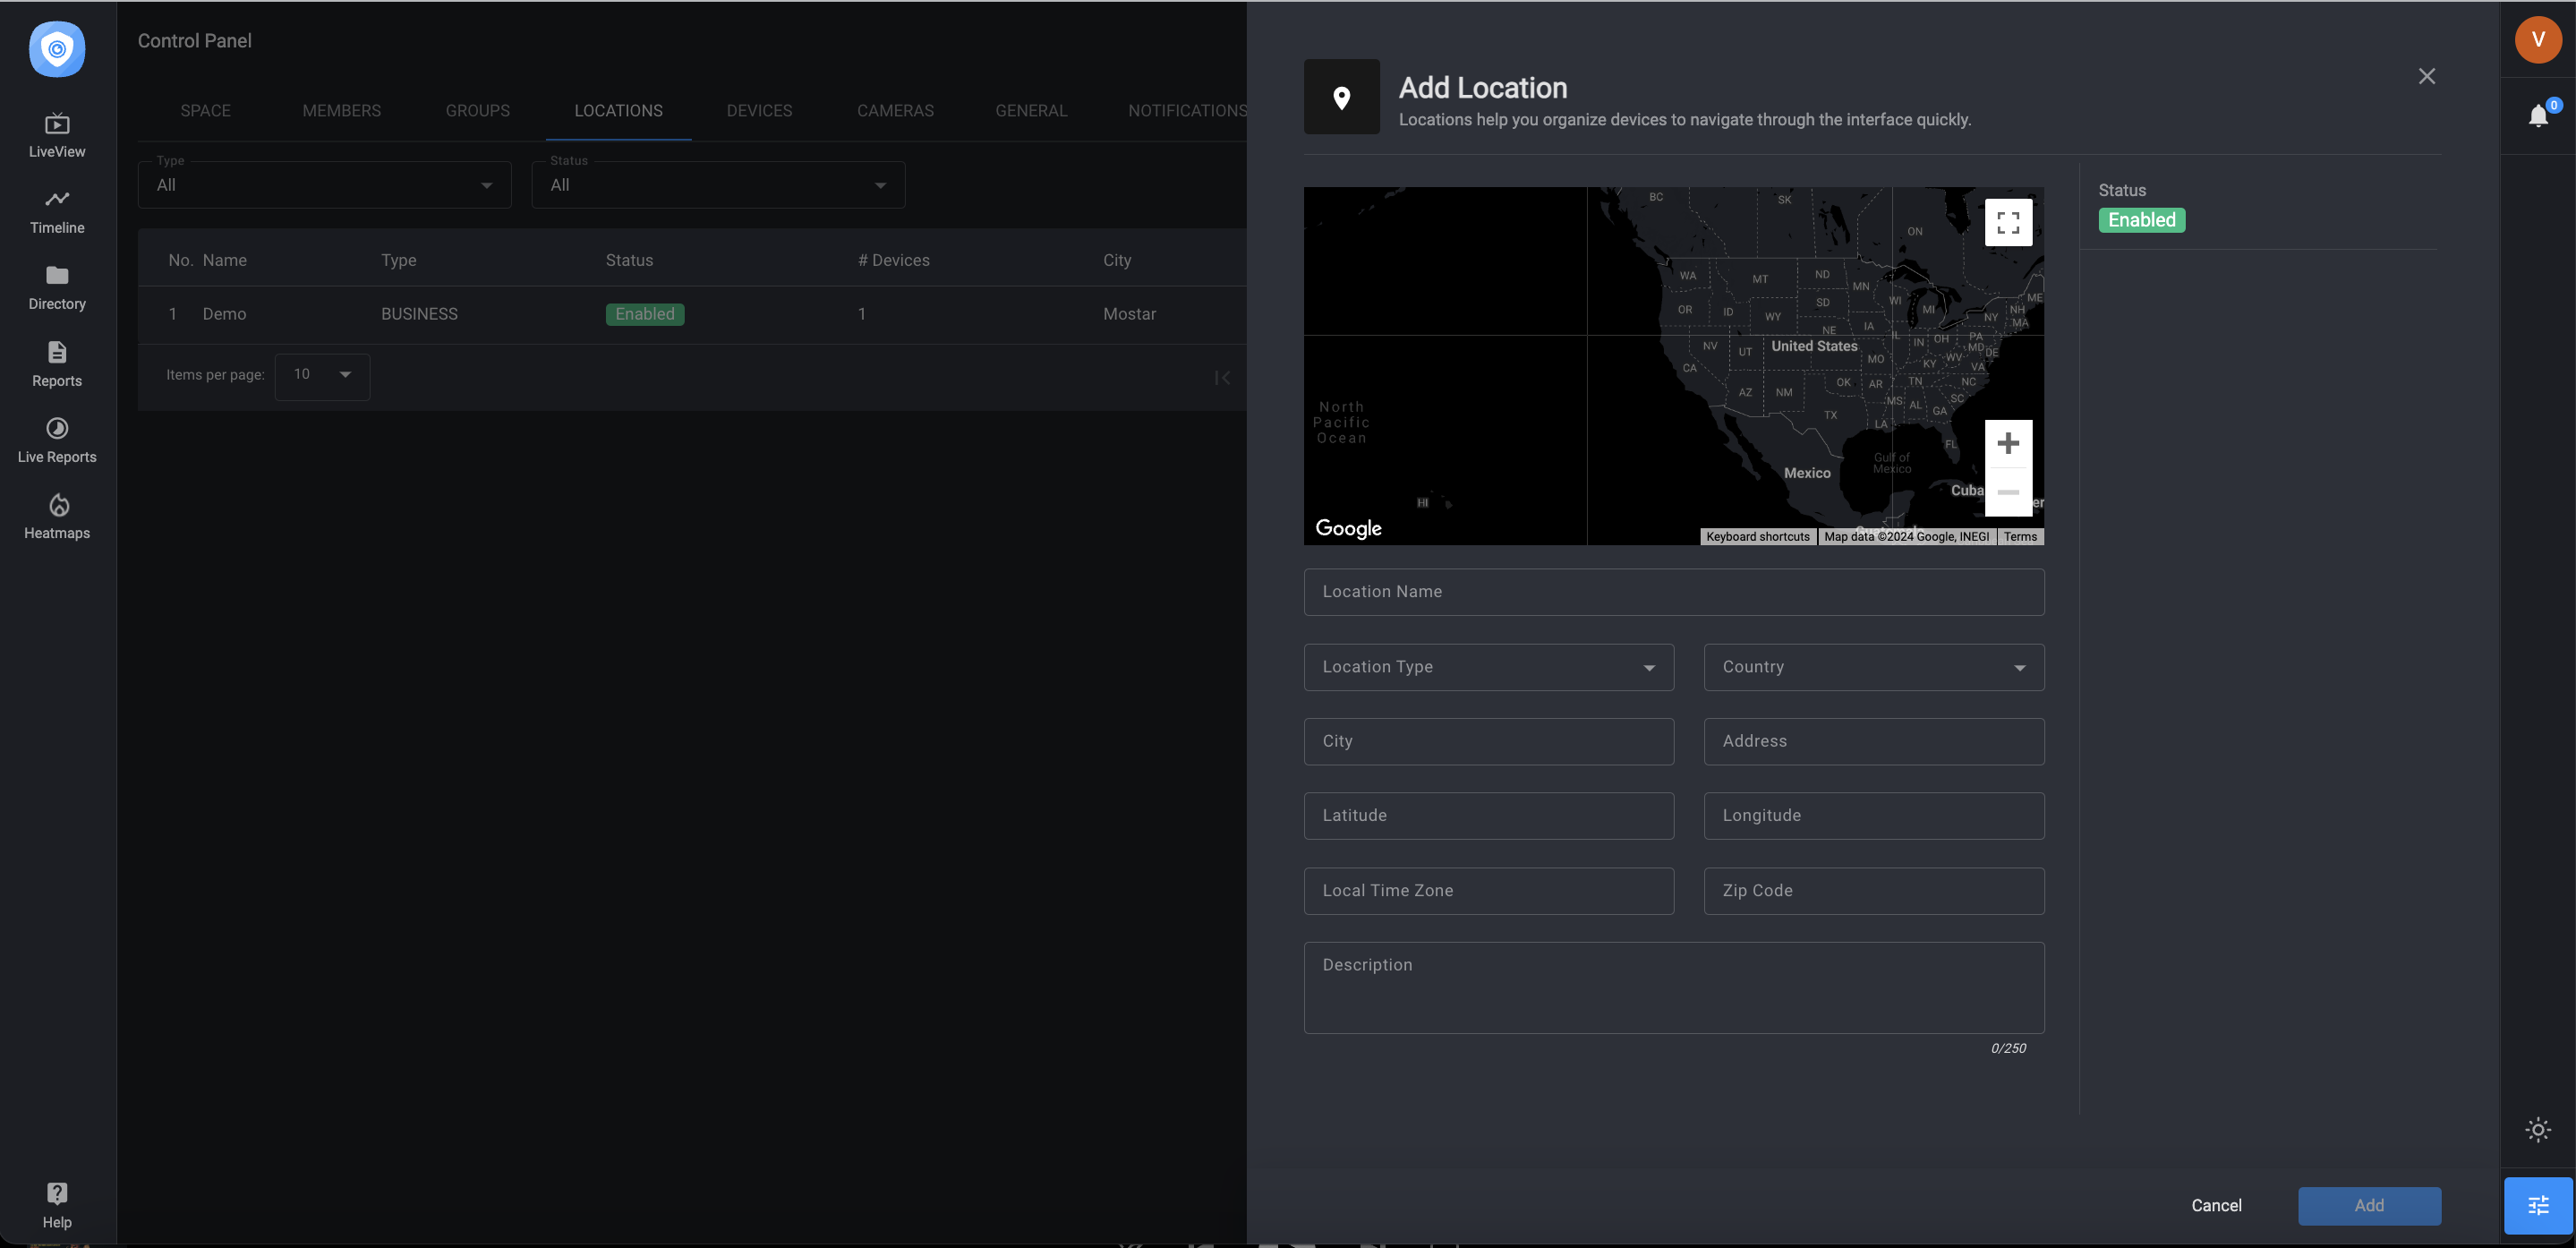Screen dimensions: 2576x1248
Task: Focus the City input field
Action: tap(1488, 741)
